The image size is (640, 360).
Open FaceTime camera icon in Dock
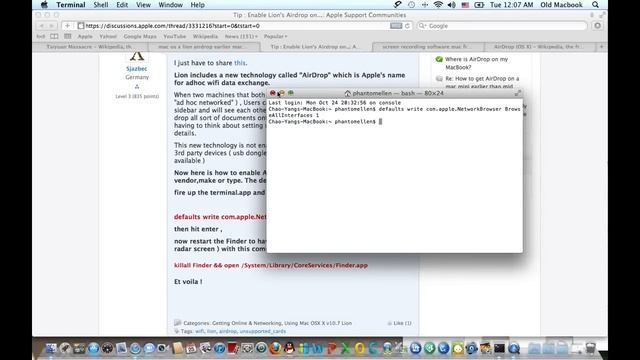point(163,348)
